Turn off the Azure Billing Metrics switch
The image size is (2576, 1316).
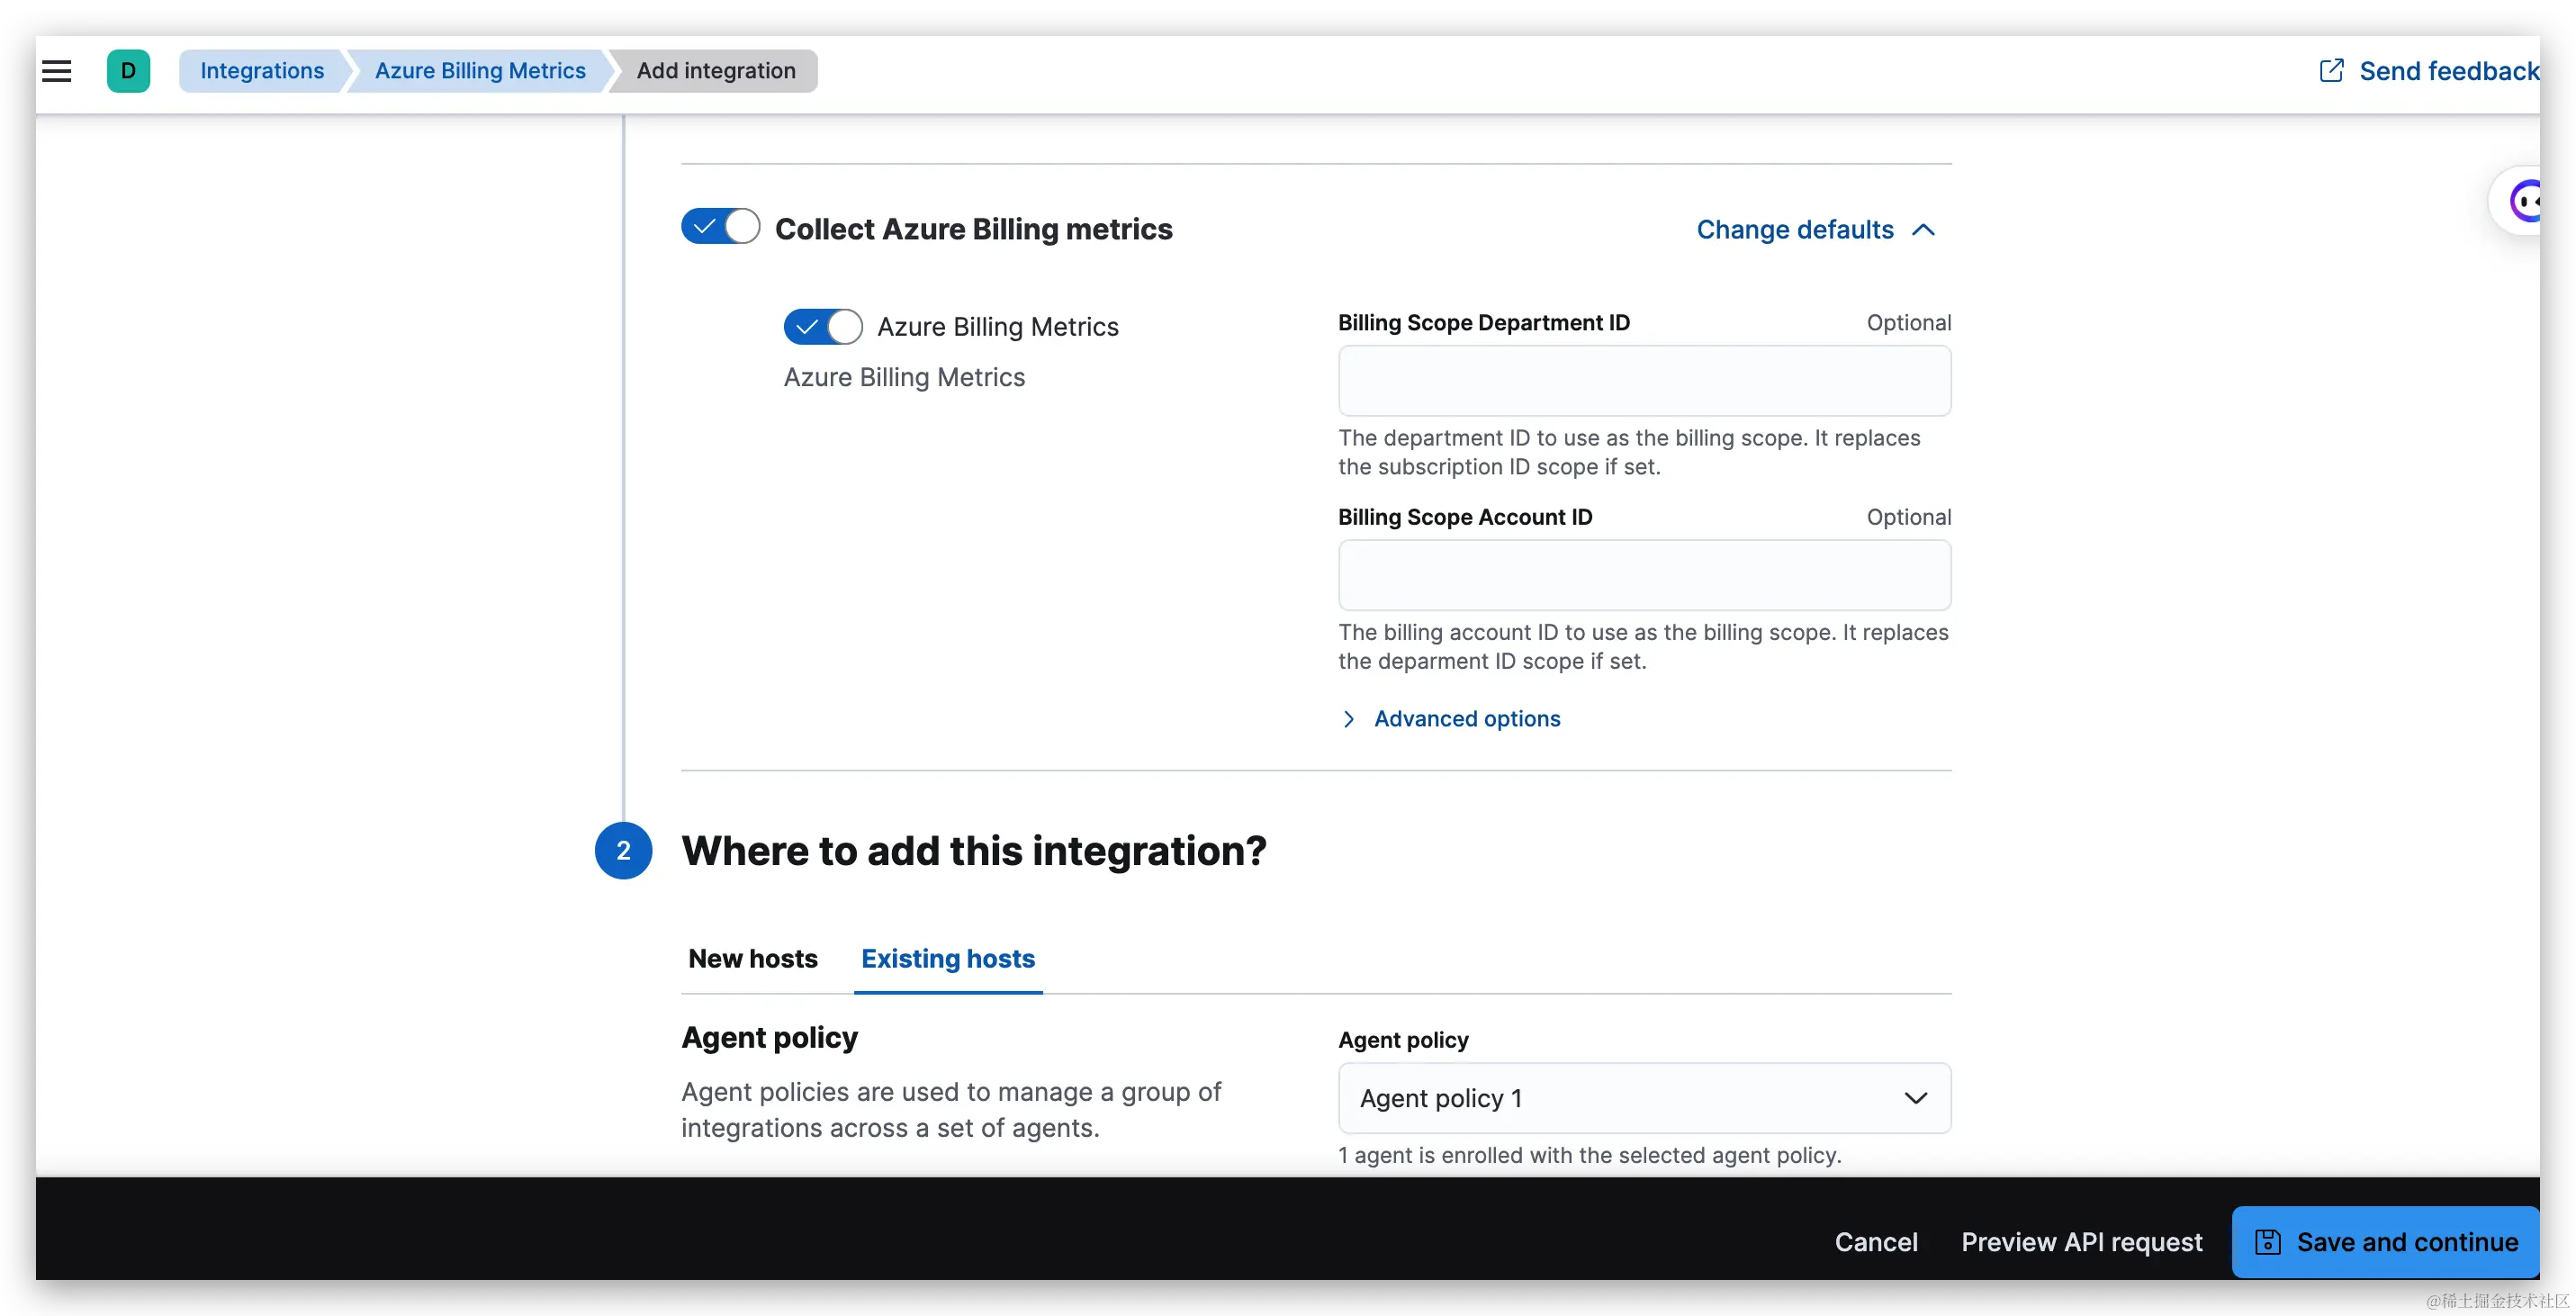pyautogui.click(x=822, y=327)
